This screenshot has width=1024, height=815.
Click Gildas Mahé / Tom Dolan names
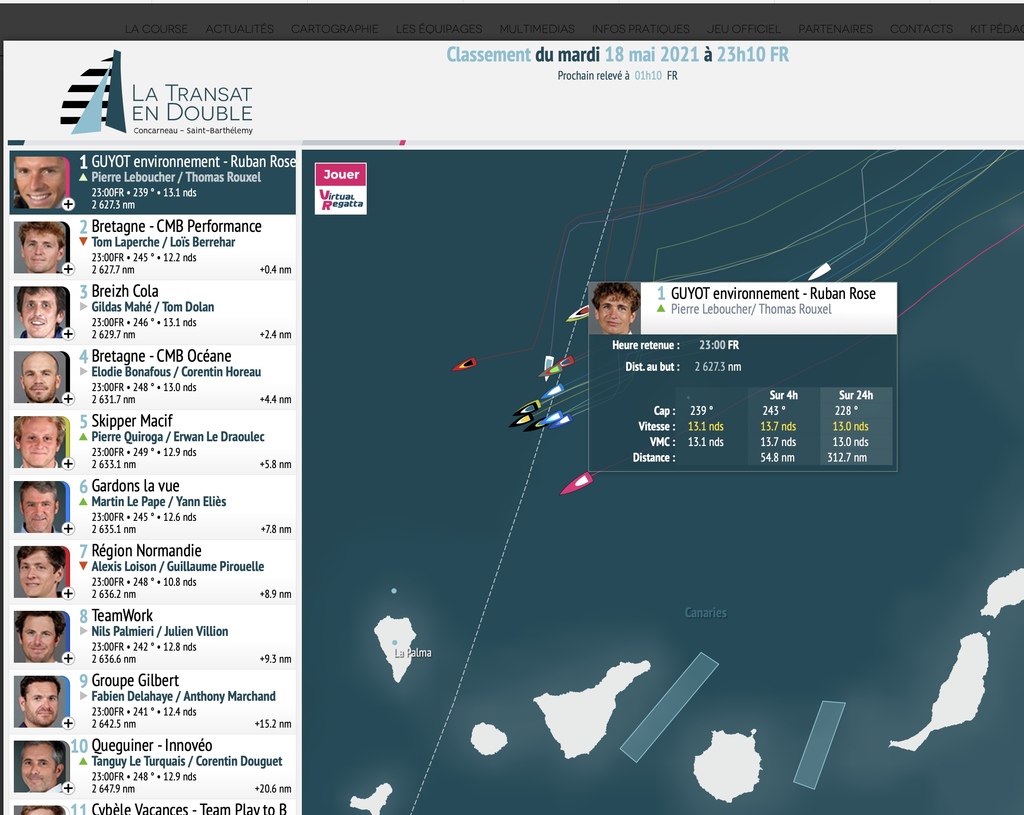tap(153, 306)
